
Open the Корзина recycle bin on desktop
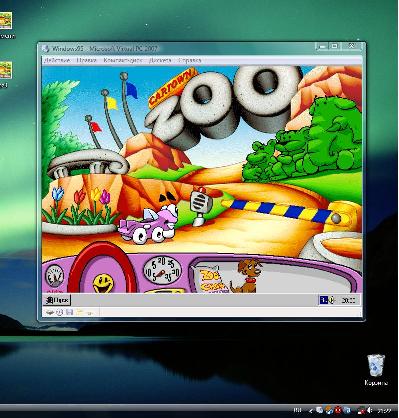[376, 370]
